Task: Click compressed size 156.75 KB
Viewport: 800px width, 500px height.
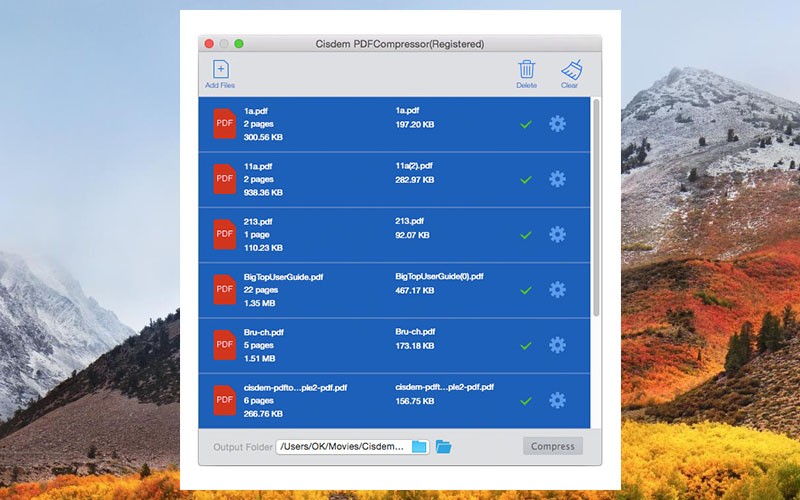Action: point(415,402)
